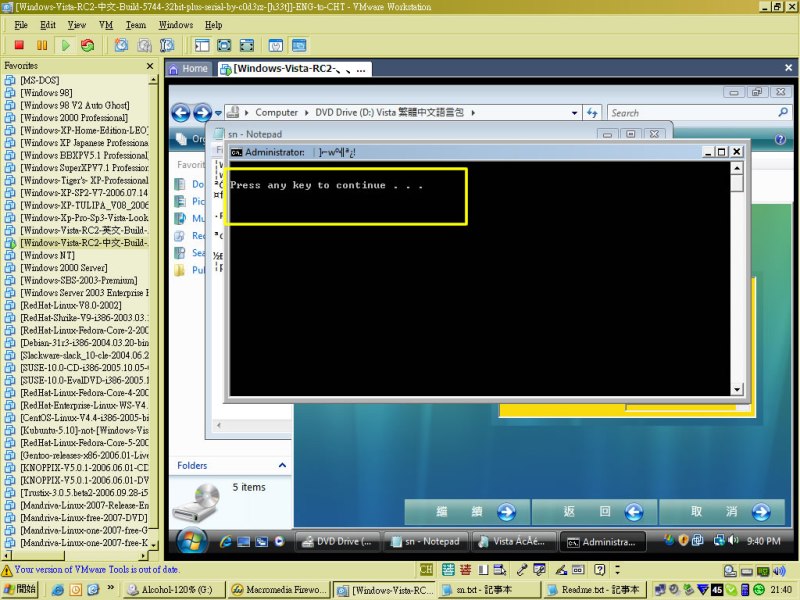Viewport: 800px width, 600px height.
Task: Click the command prompt scrollbar up arrow
Action: [736, 168]
